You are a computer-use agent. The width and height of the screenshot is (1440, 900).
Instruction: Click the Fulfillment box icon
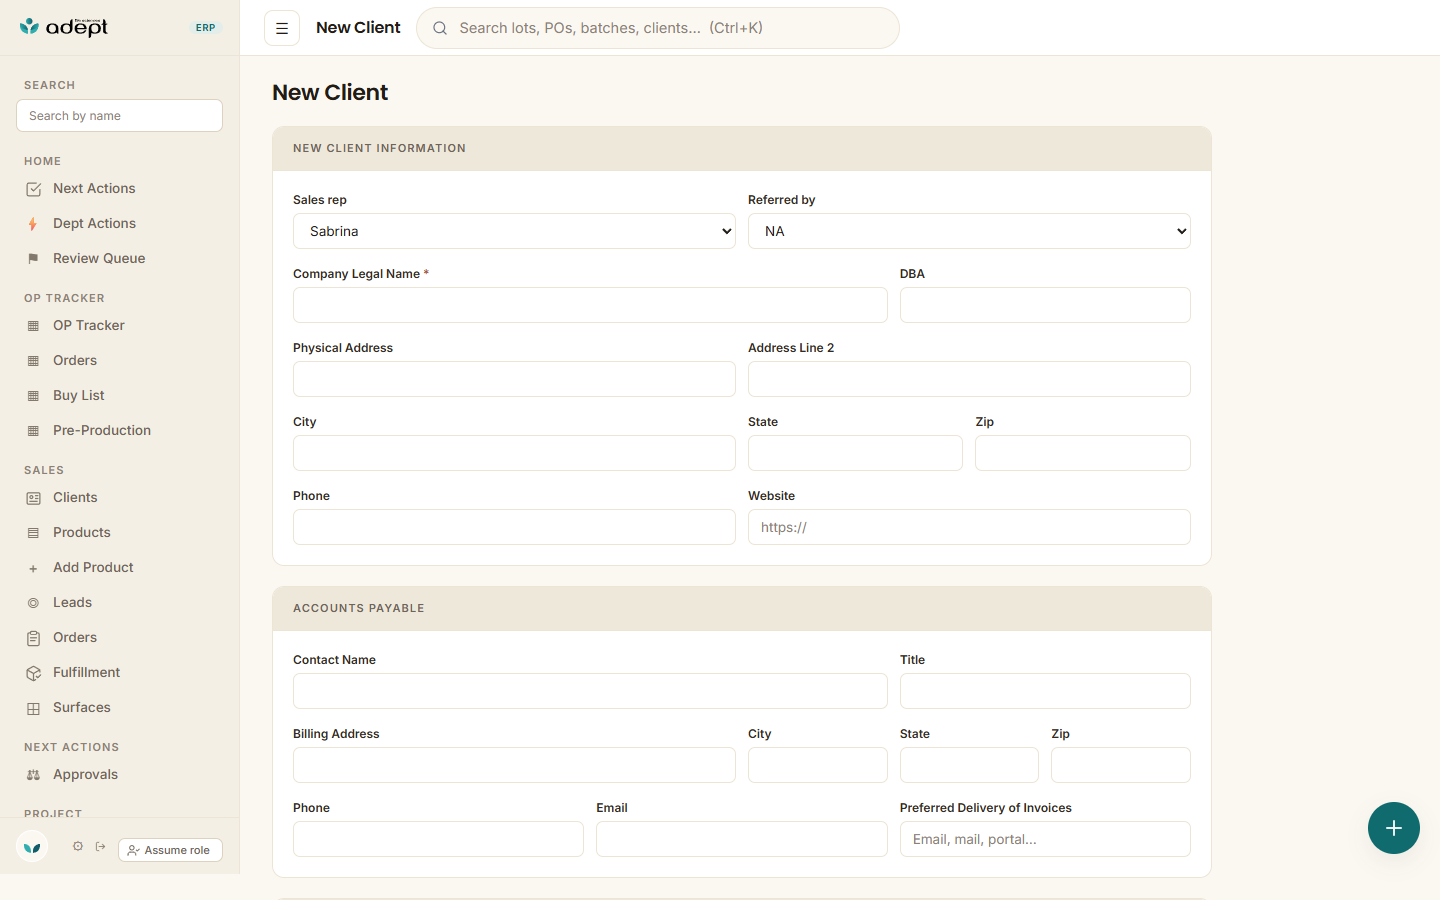point(33,673)
